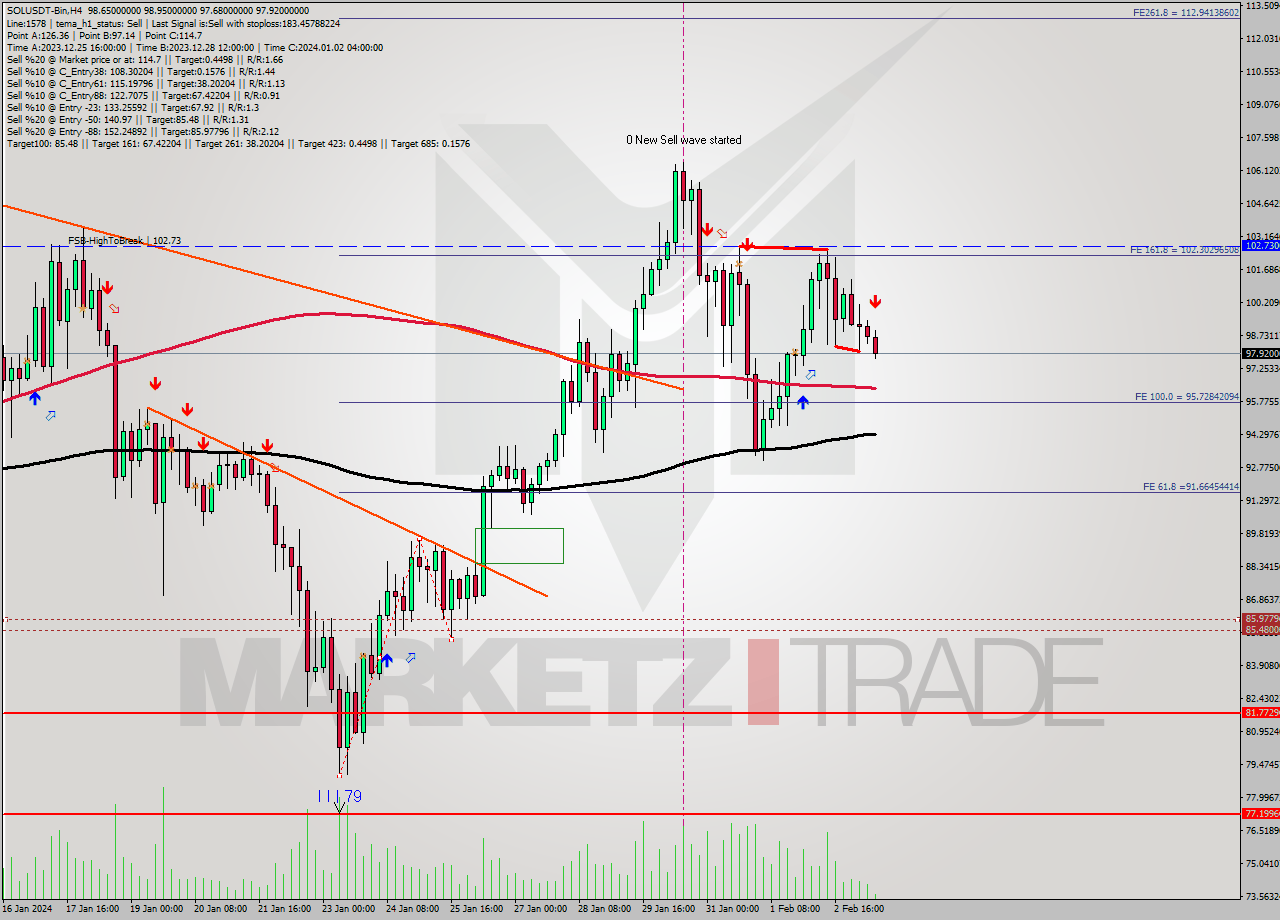Click the "Sell %10 @ C_Entry88: 122.7075" line
Screen dimensions: 1280x920
click(x=143, y=95)
